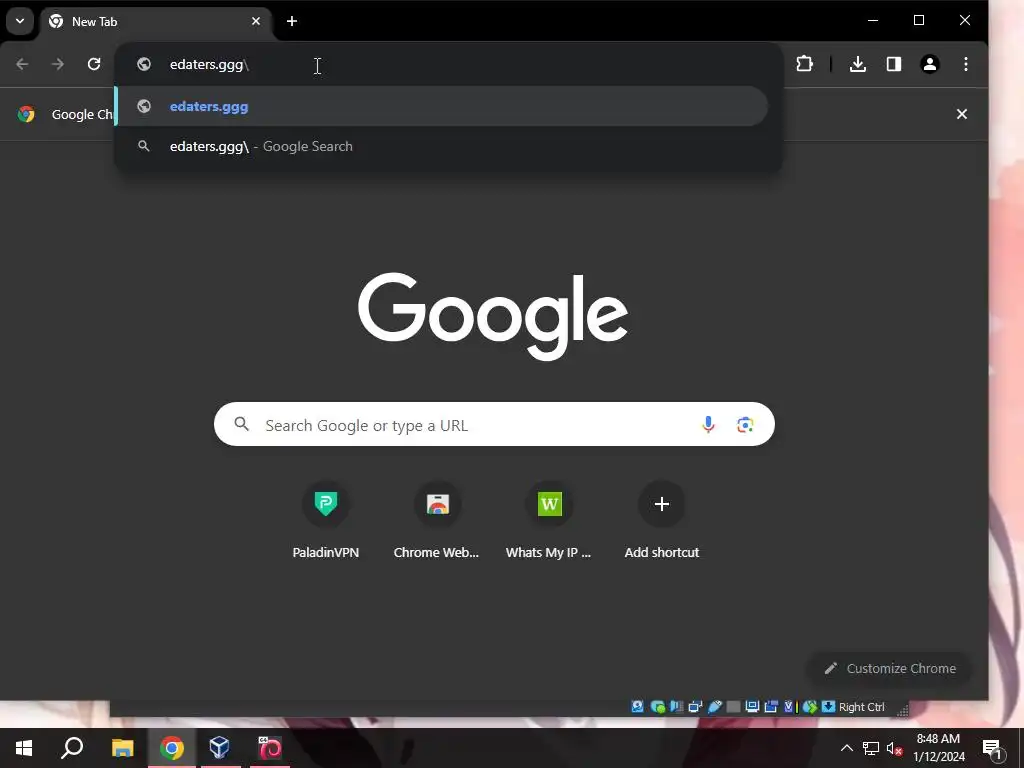The width and height of the screenshot is (1024, 768).
Task: Select the edaters.ggg URL suggestion
Action: pos(441,106)
